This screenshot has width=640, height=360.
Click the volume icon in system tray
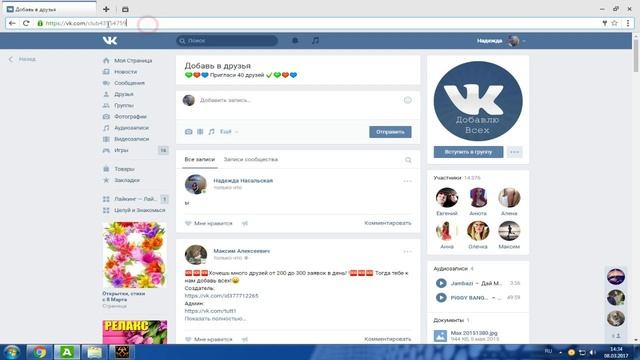point(593,352)
